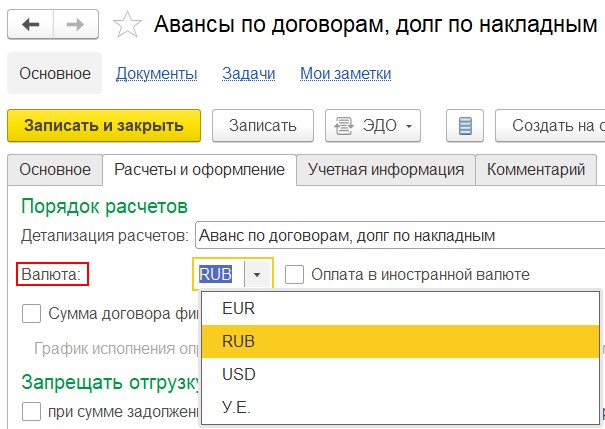This screenshot has height=429, width=605.
Task: Choose EUR from the currency list
Action: coord(239,308)
